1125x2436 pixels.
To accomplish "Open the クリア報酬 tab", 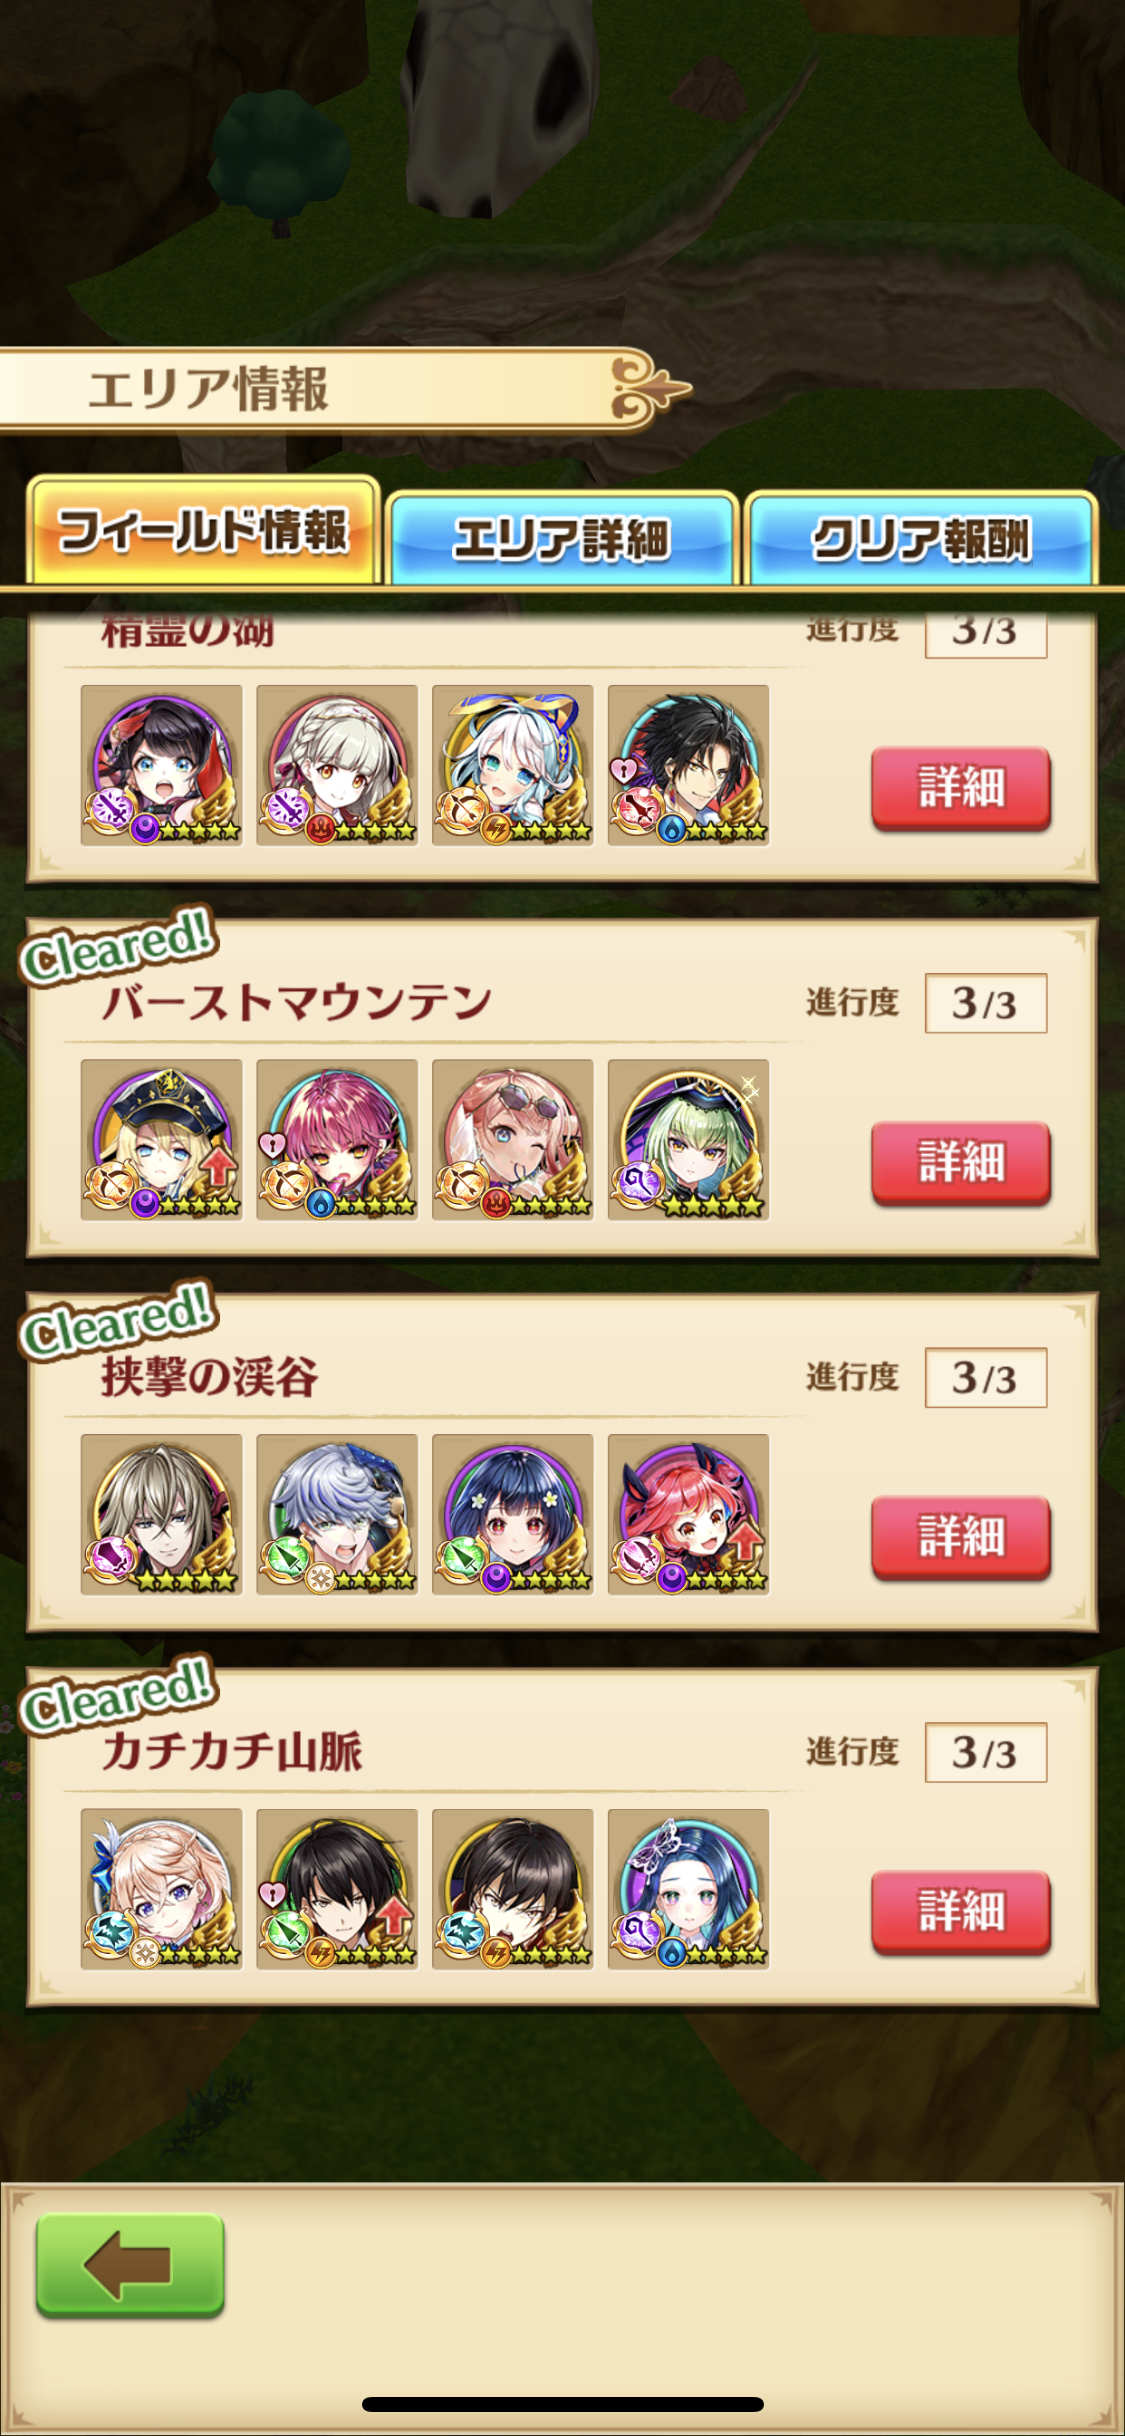I will 921,538.
